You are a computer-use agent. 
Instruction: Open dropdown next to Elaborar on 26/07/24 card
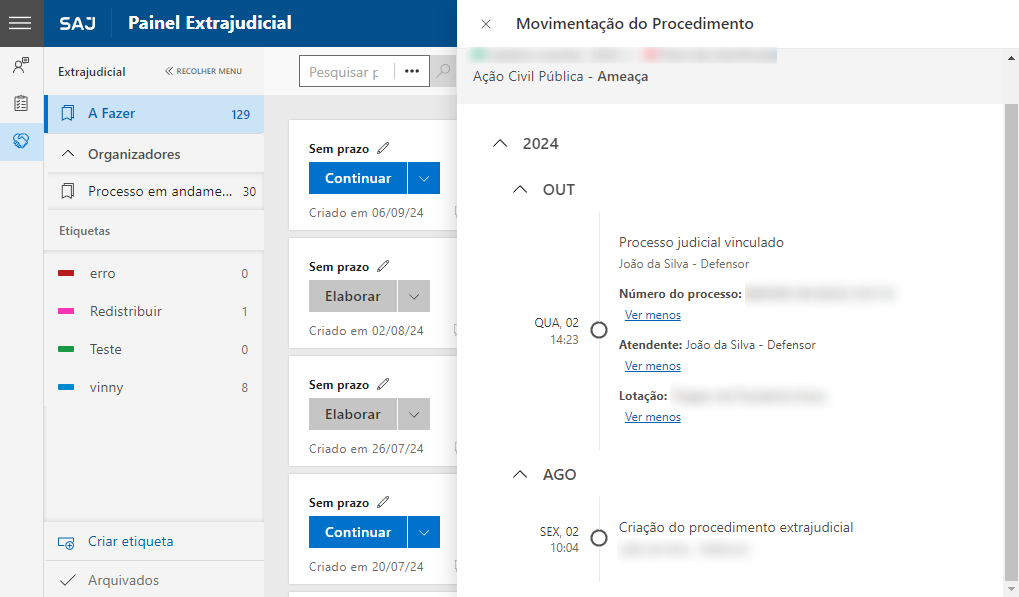coord(414,414)
